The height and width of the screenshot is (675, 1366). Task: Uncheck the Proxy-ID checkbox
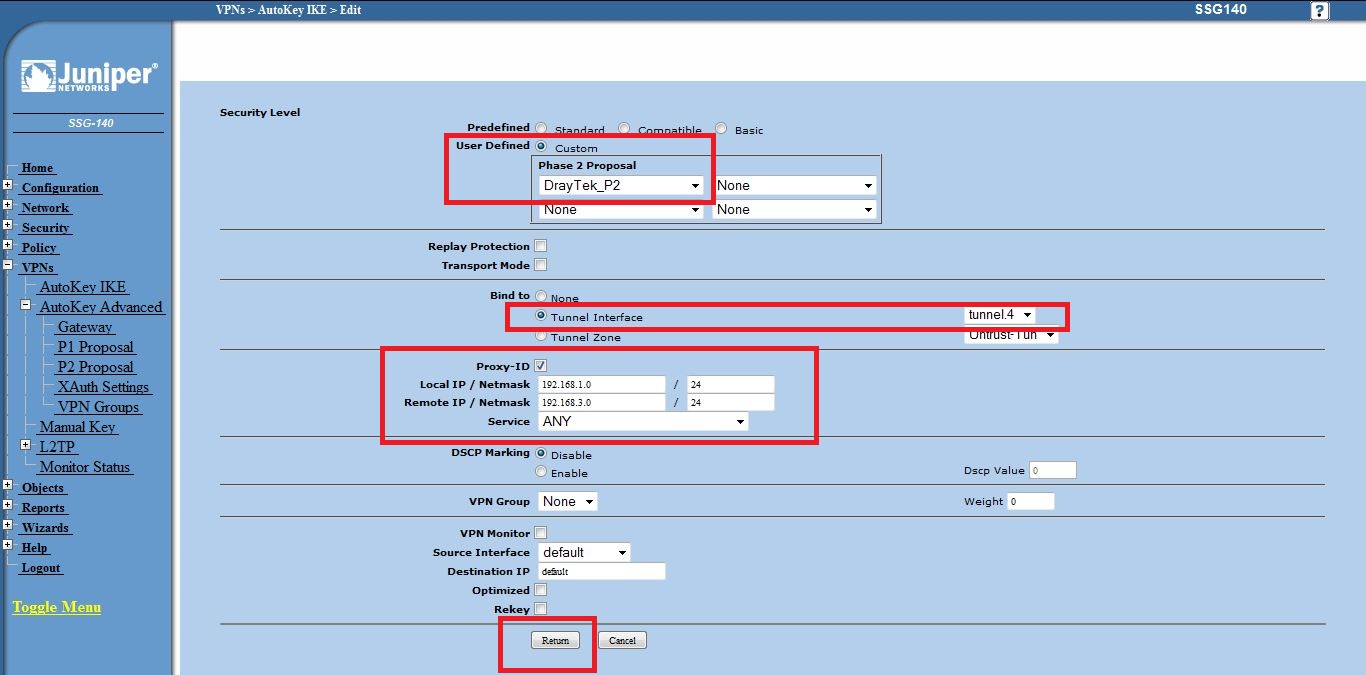tap(541, 366)
